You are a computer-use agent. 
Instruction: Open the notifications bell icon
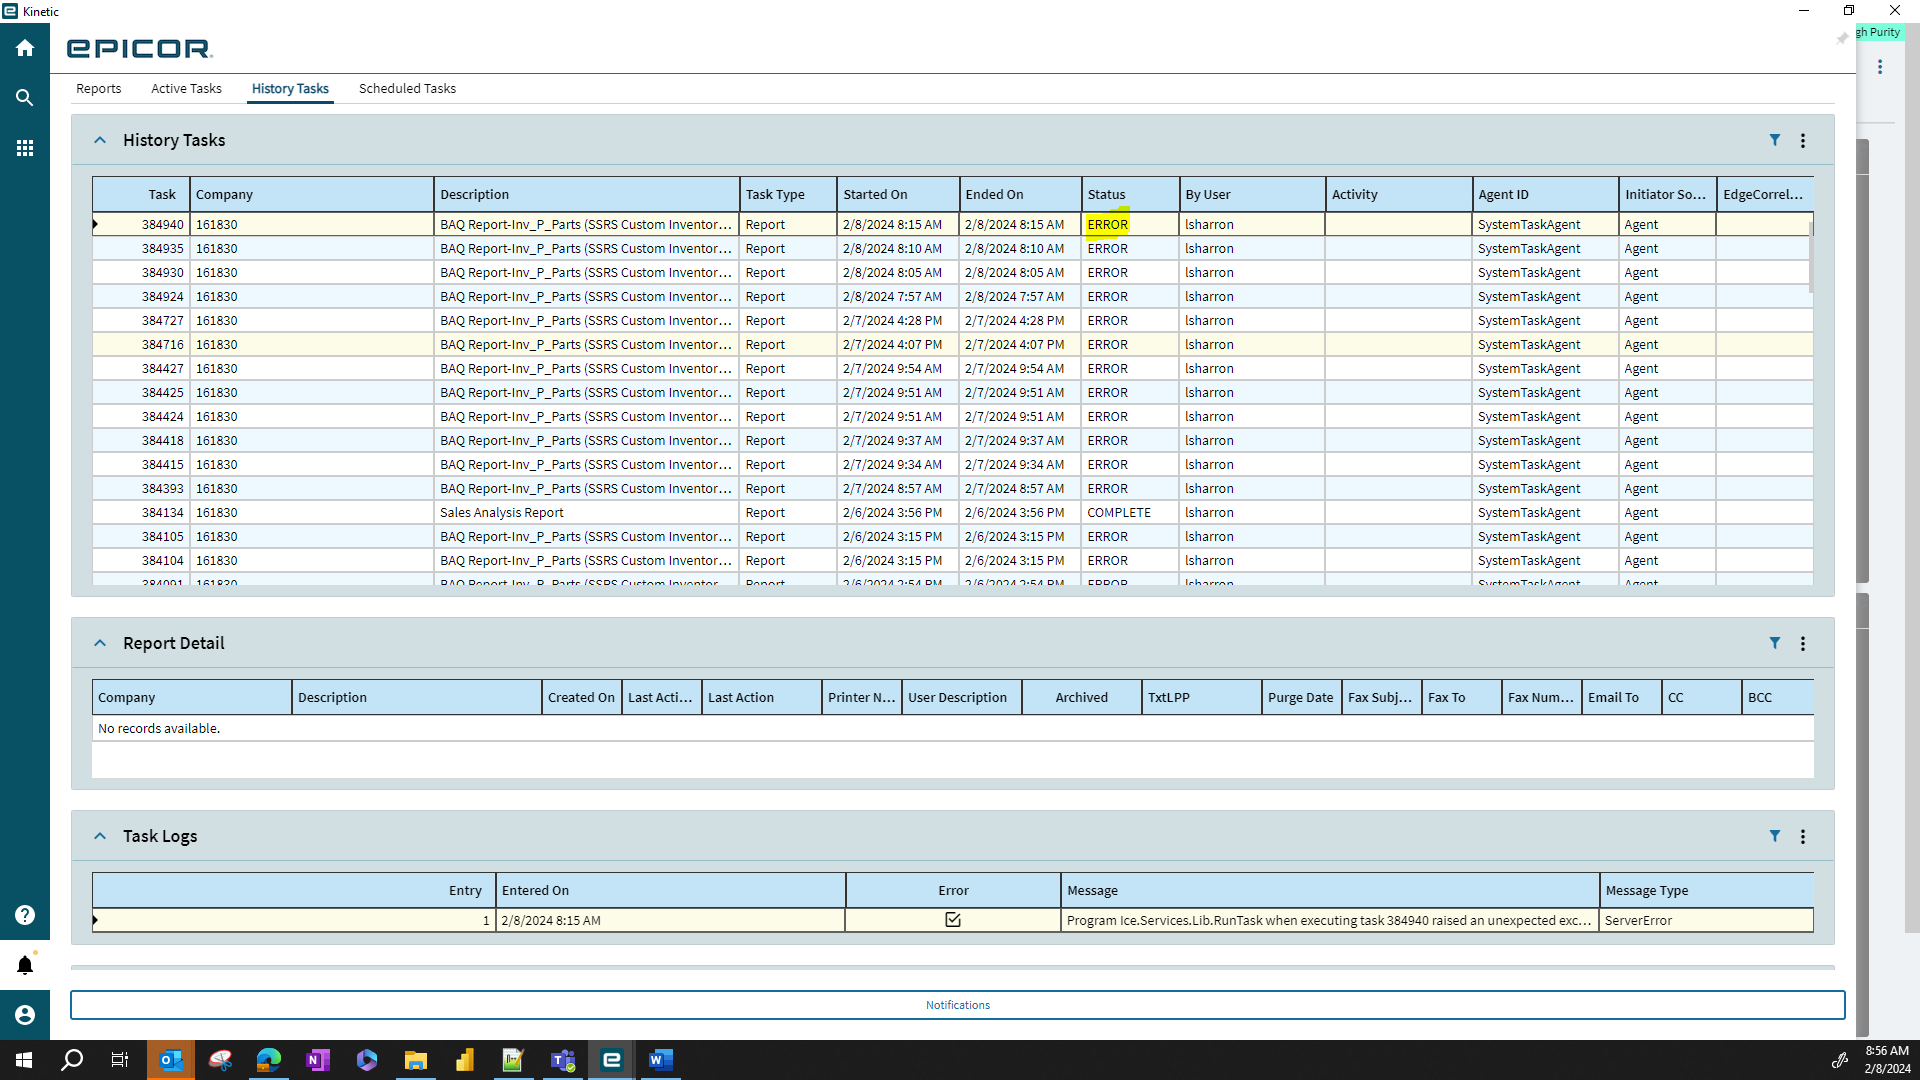(25, 965)
